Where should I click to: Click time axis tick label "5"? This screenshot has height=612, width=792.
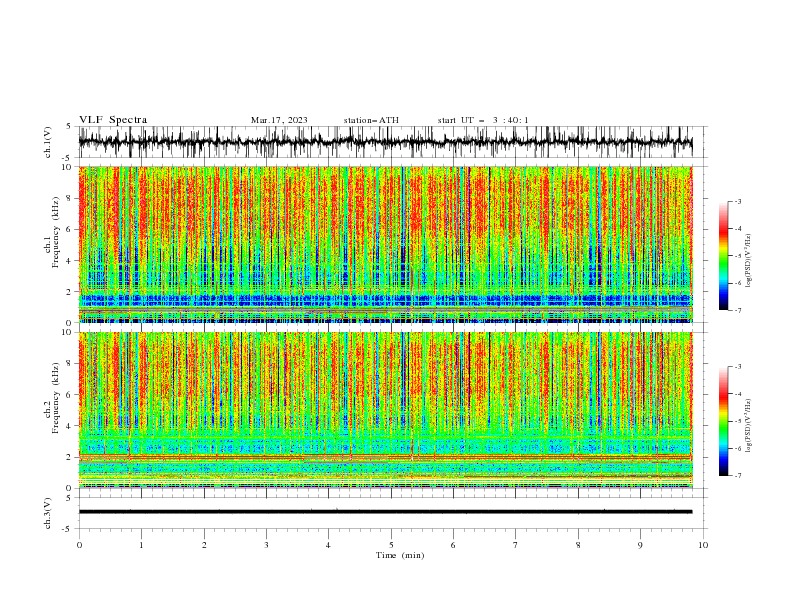(391, 545)
